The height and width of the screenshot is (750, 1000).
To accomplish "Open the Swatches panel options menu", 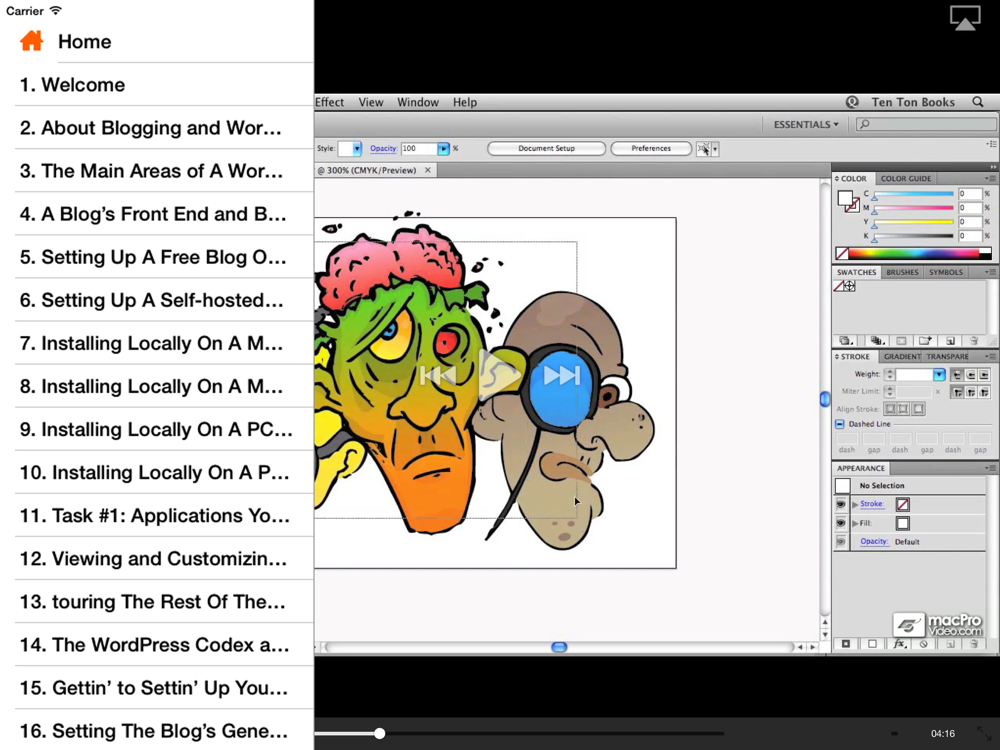I will 990,272.
